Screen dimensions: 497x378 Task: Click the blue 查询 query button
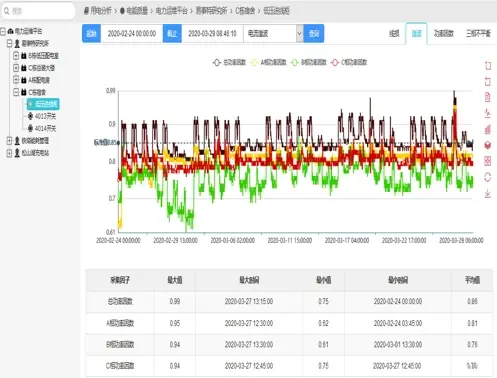pos(314,33)
